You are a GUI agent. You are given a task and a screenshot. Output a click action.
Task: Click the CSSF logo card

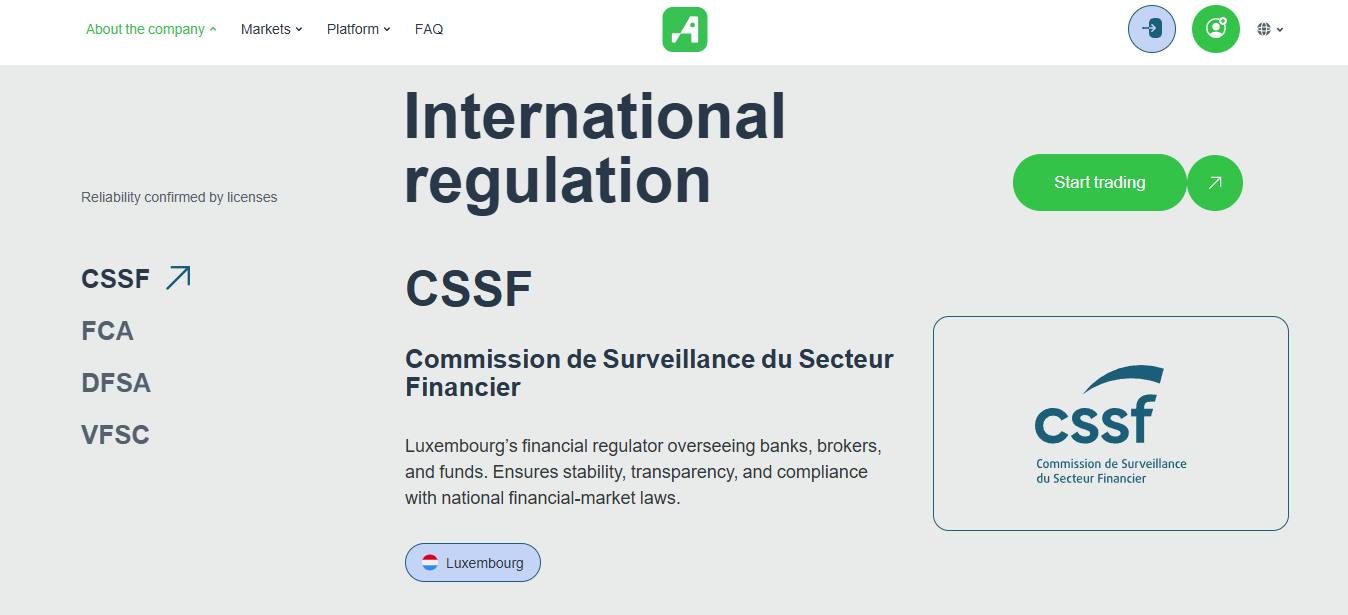(x=1110, y=423)
